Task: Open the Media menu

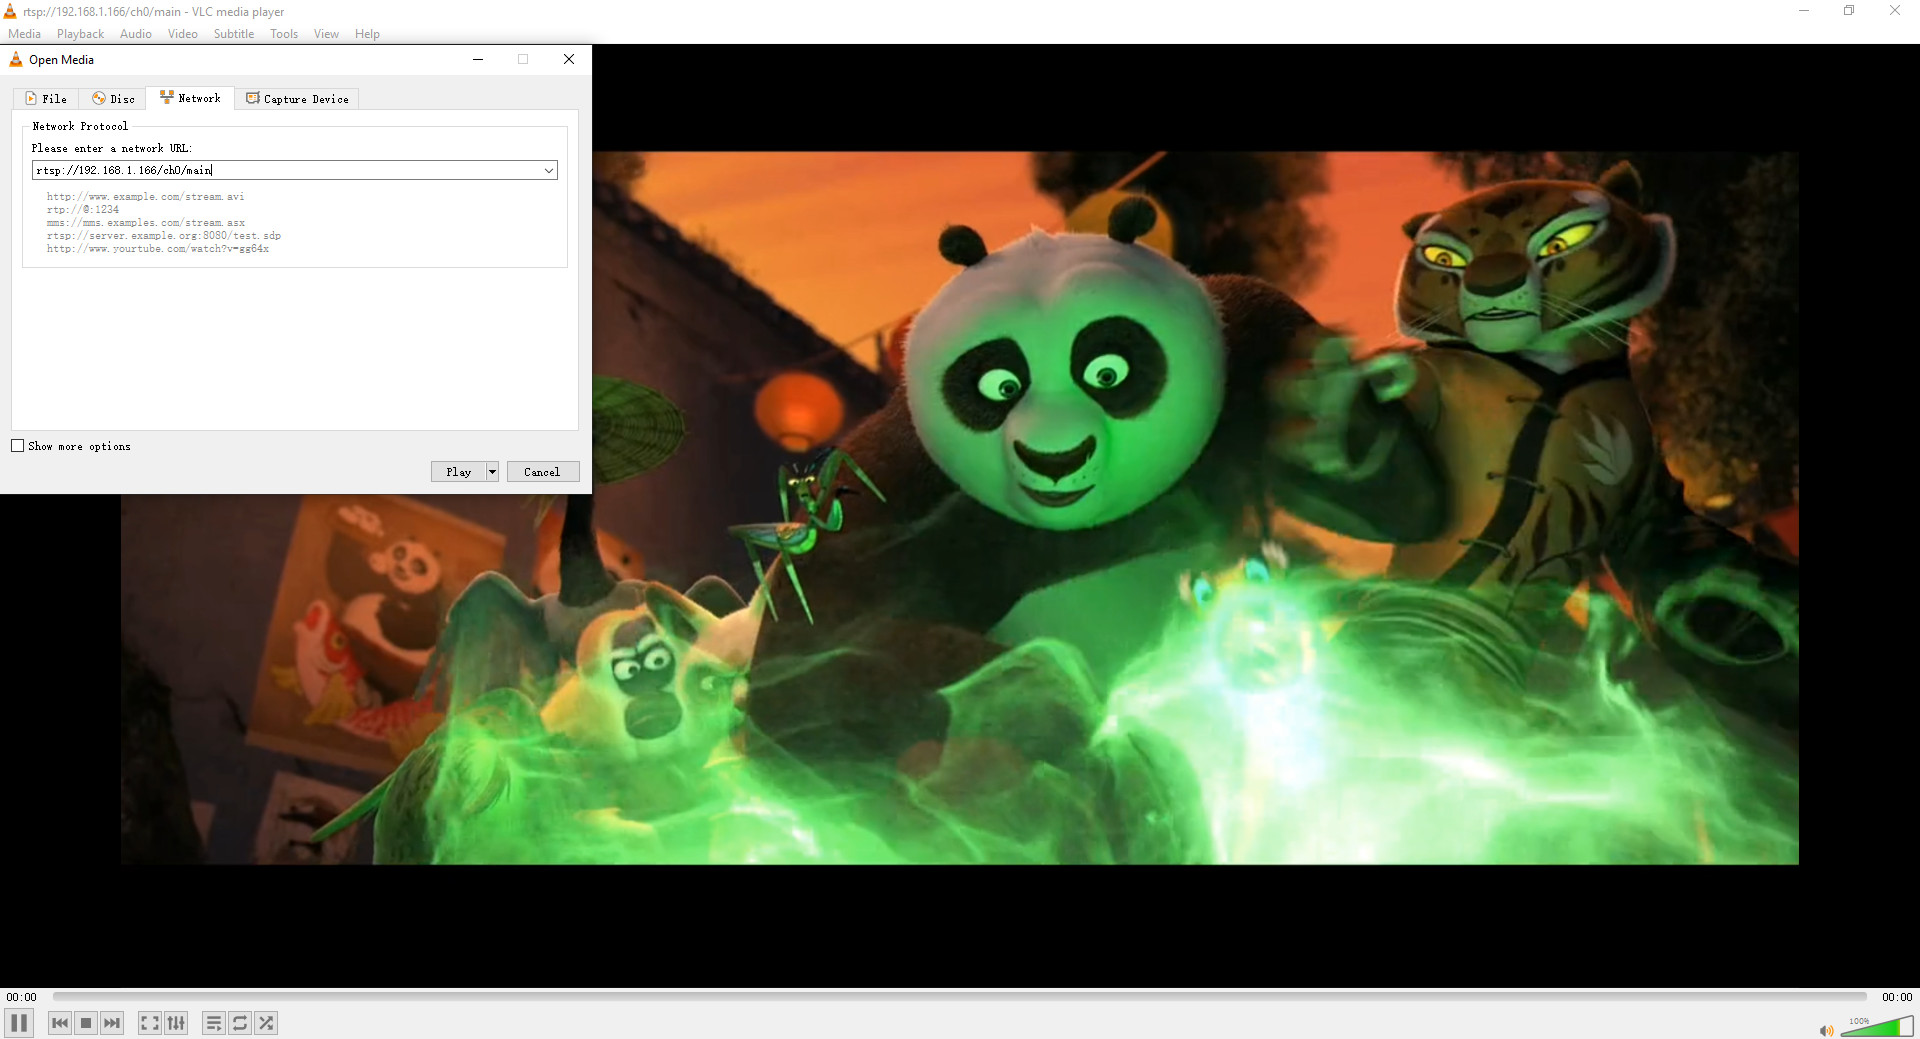Action: point(24,34)
